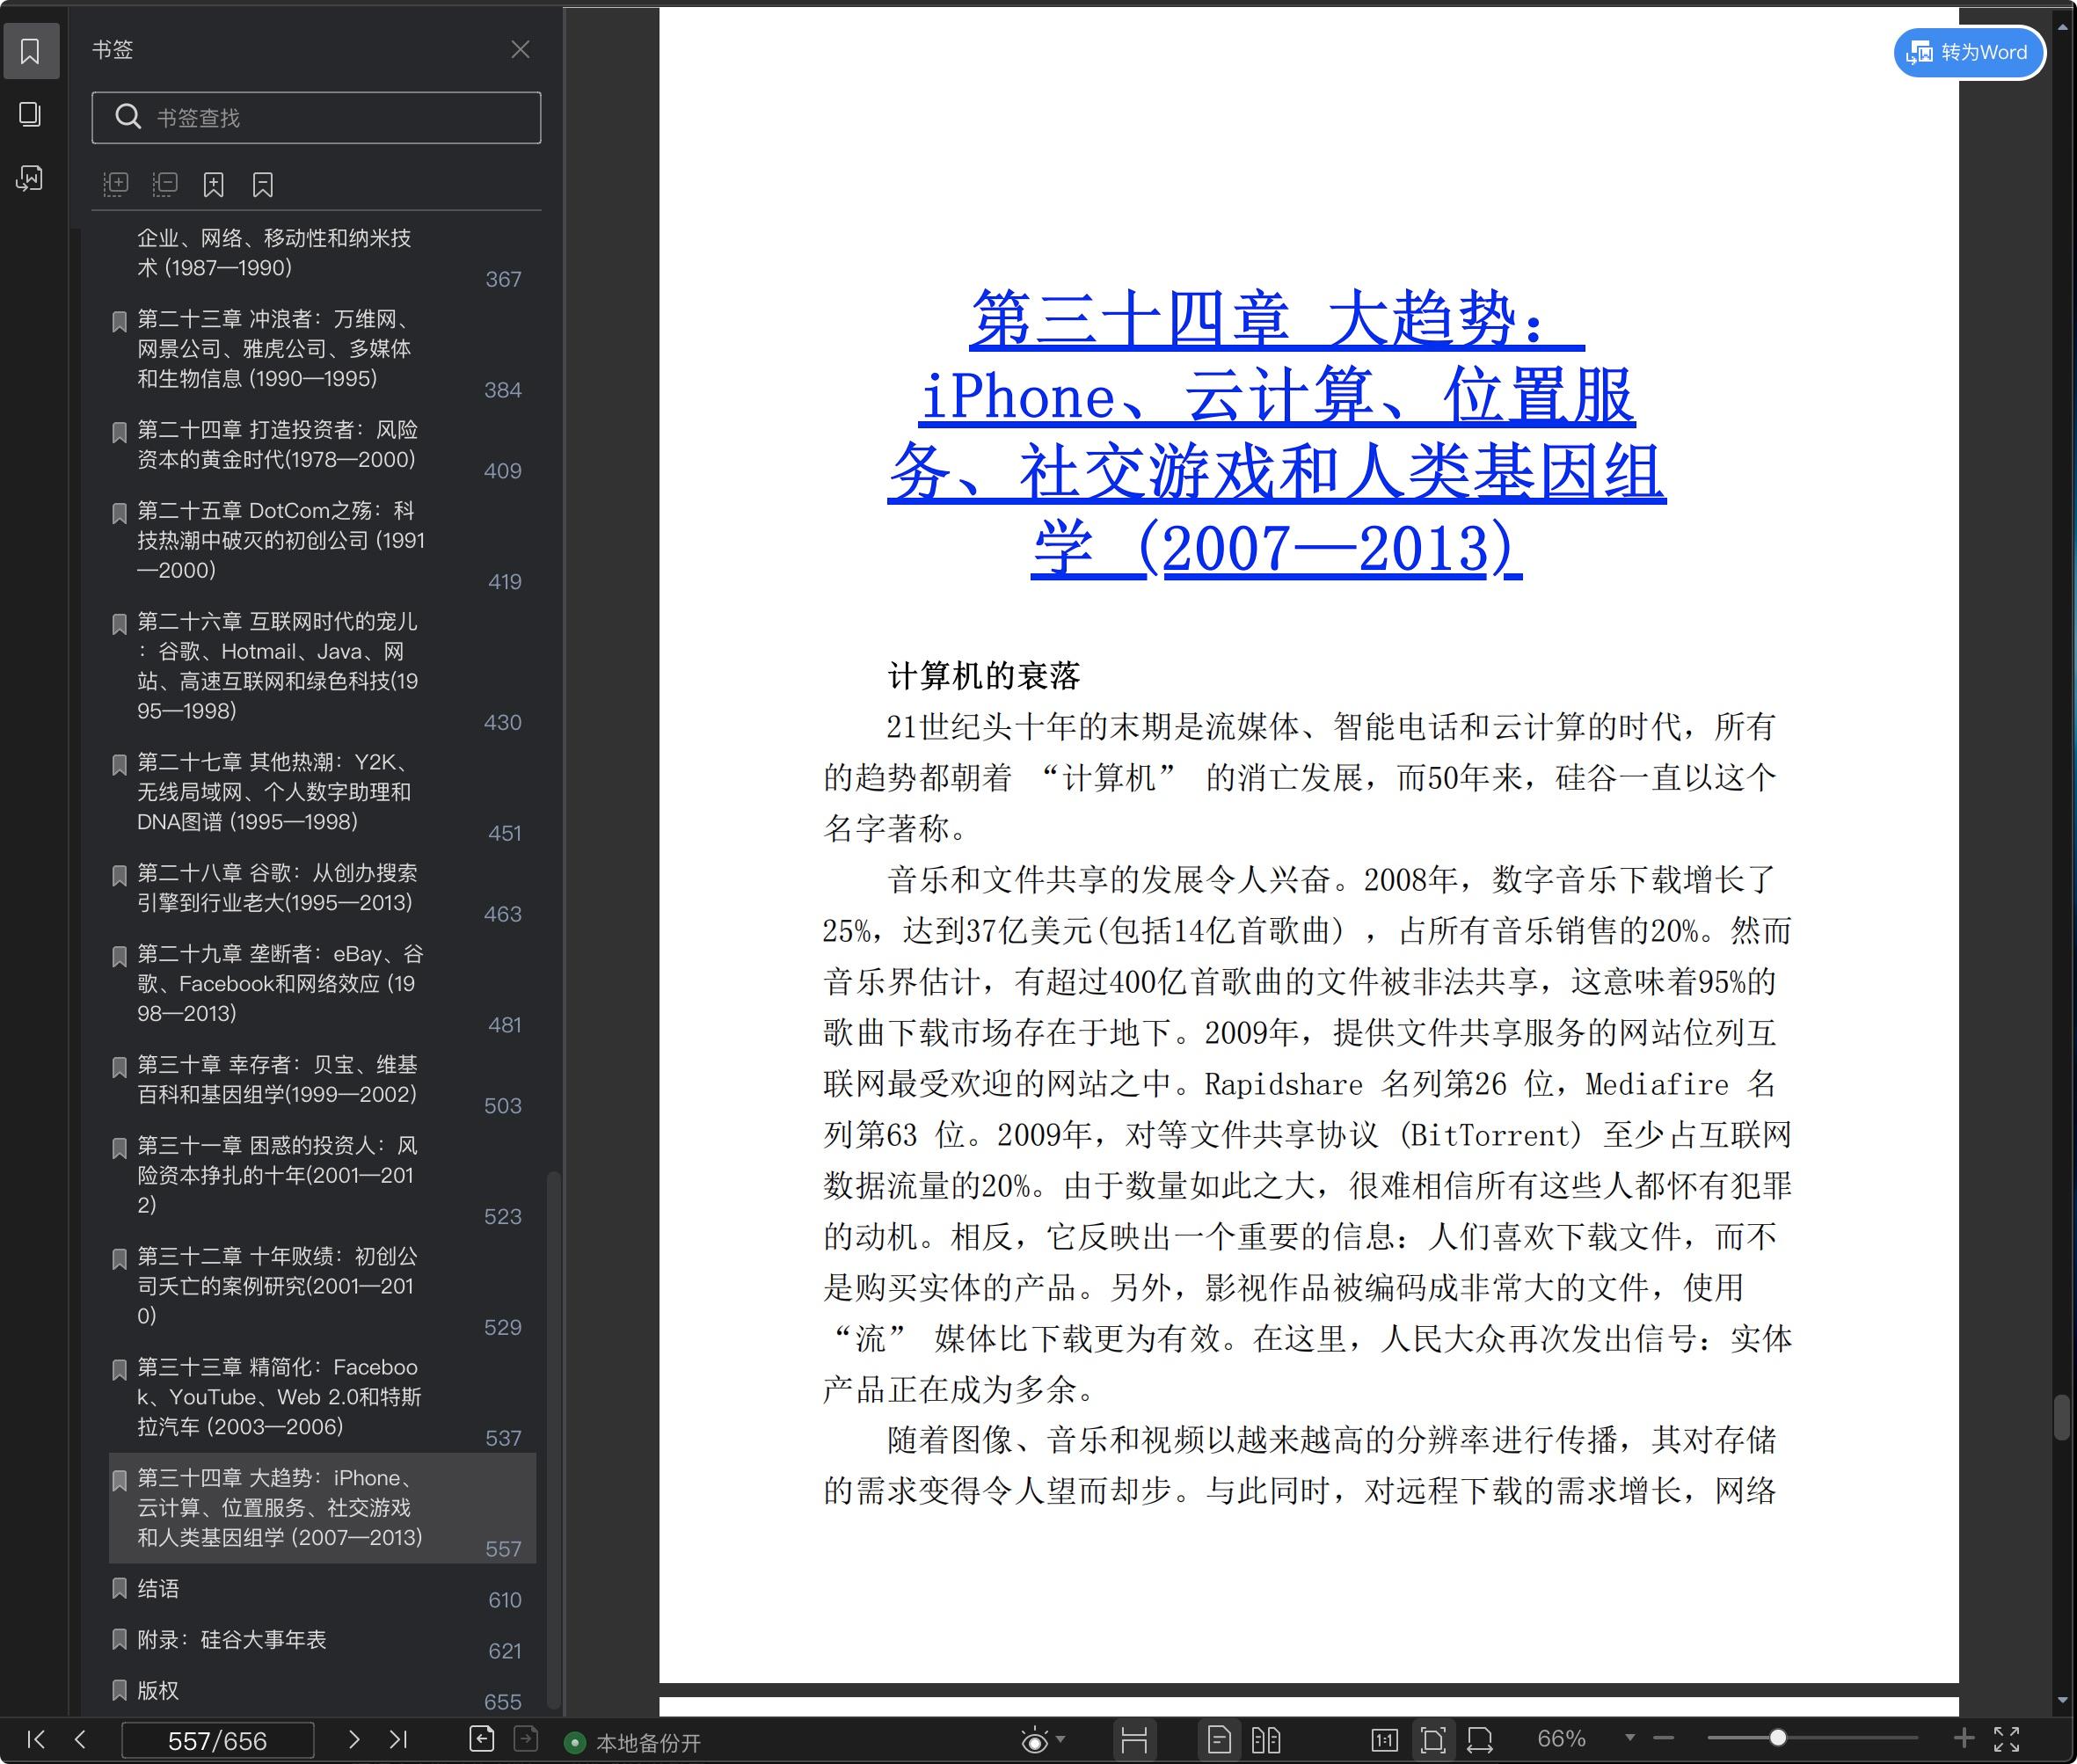The height and width of the screenshot is (1764, 2077).
Task: Open the eye protection mode dropdown arrow
Action: 1061,1739
